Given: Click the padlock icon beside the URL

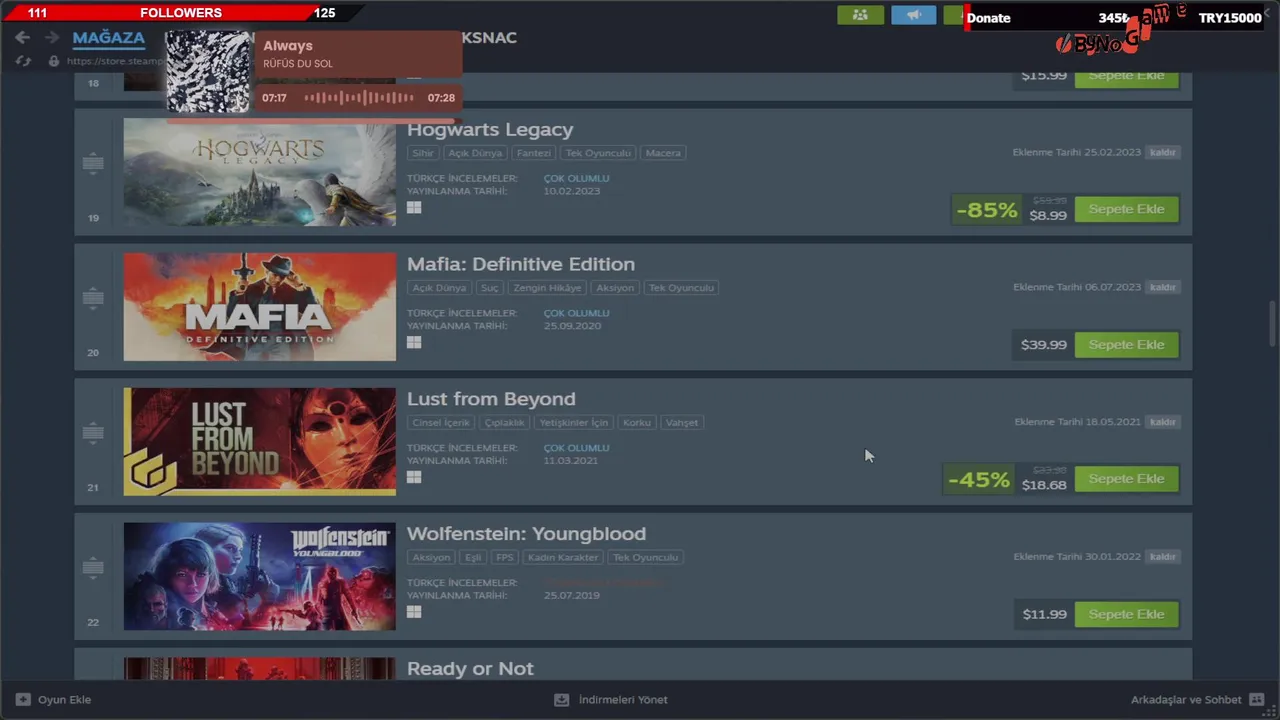Looking at the screenshot, I should [x=54, y=61].
